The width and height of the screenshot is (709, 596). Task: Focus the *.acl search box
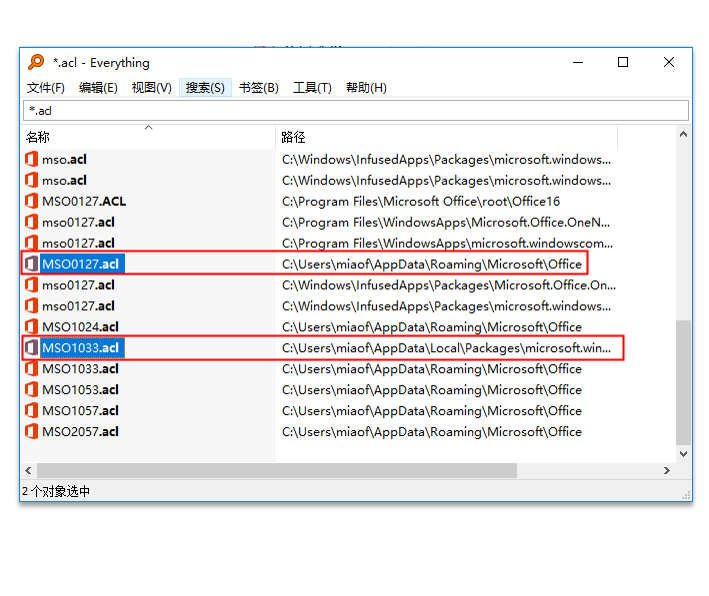(x=356, y=111)
